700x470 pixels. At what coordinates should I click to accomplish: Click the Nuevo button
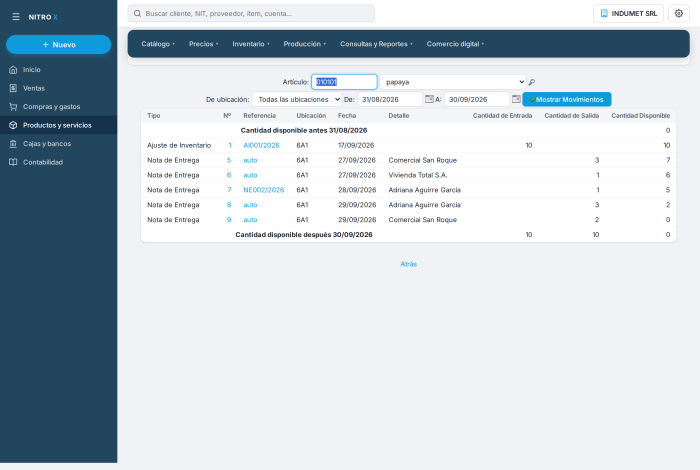click(x=58, y=45)
